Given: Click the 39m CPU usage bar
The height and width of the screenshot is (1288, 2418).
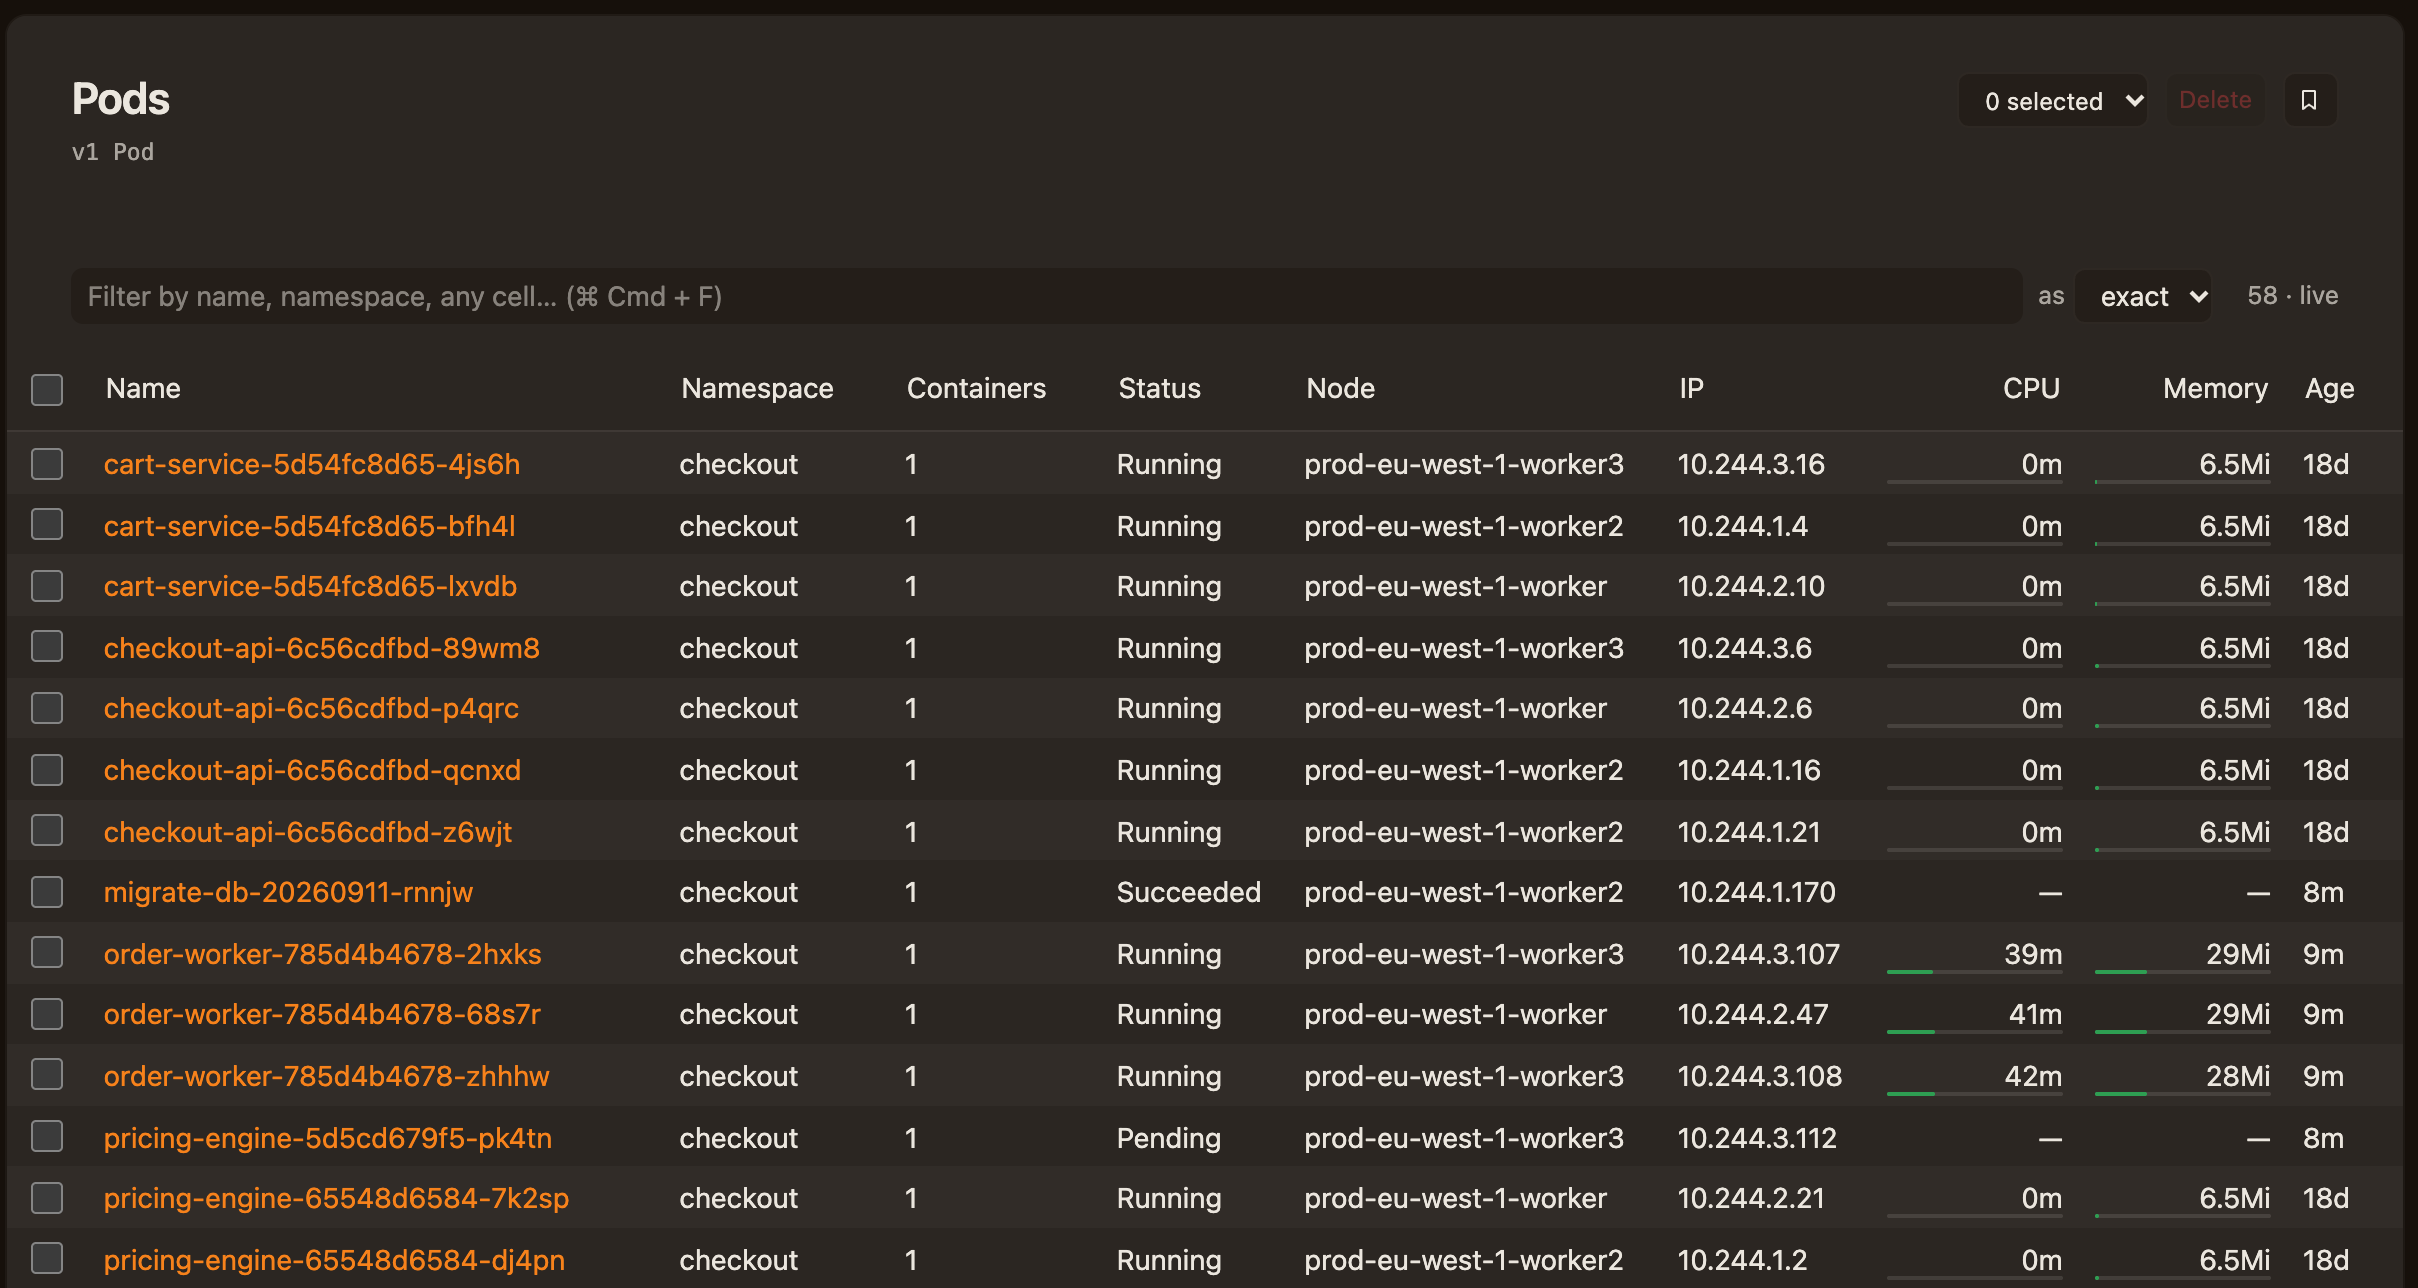Looking at the screenshot, I should pyautogui.click(x=1974, y=971).
